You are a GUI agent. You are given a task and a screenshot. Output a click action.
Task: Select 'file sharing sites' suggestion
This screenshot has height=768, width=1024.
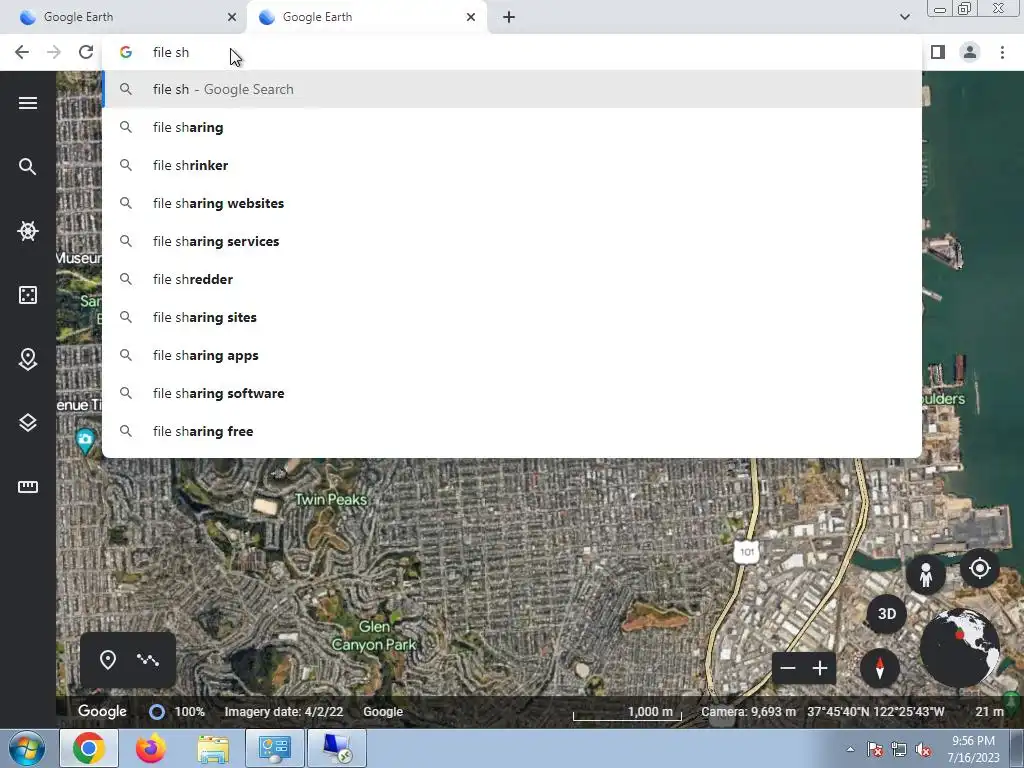pos(512,317)
